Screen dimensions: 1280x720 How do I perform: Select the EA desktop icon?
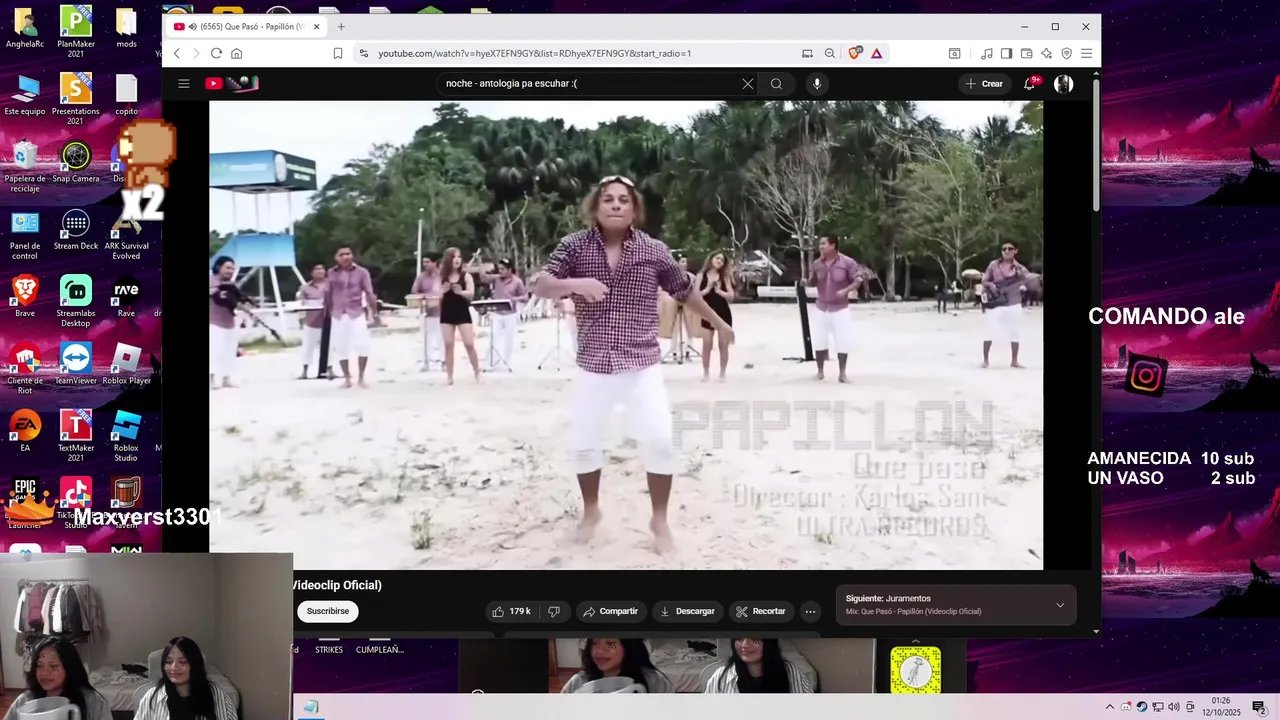click(25, 431)
